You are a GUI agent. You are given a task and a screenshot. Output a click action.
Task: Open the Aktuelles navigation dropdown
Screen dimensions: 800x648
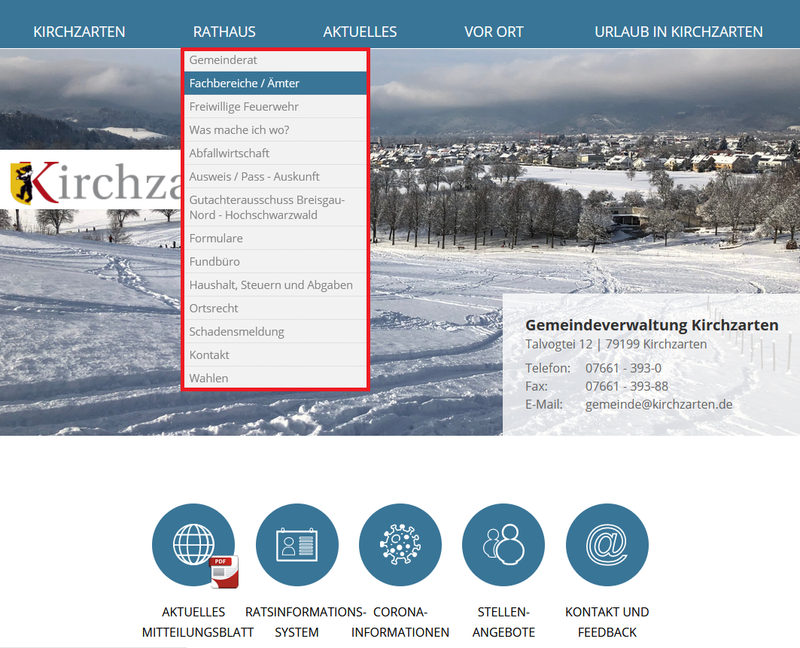[360, 31]
